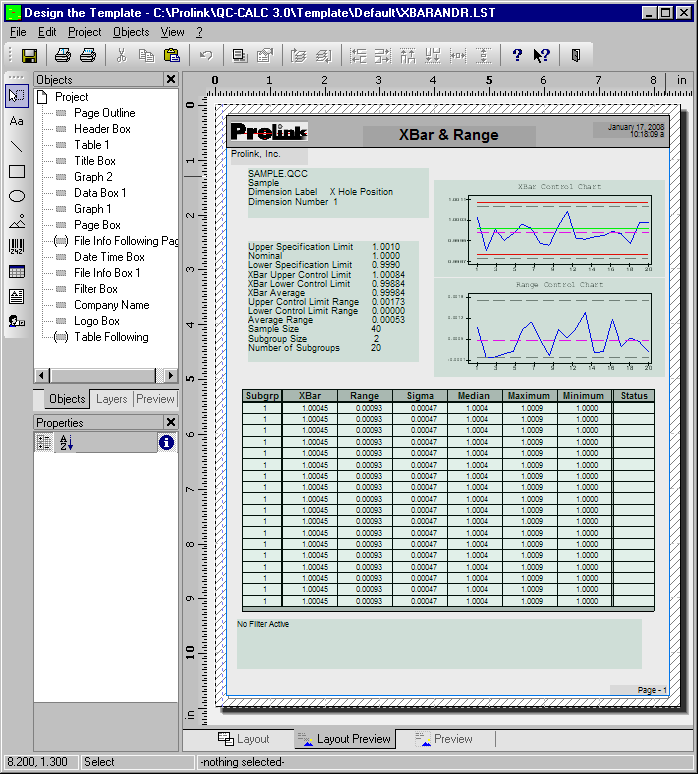Click the Copy icon in the toolbar
Screen dimensions: 698x774
[x=147, y=55]
